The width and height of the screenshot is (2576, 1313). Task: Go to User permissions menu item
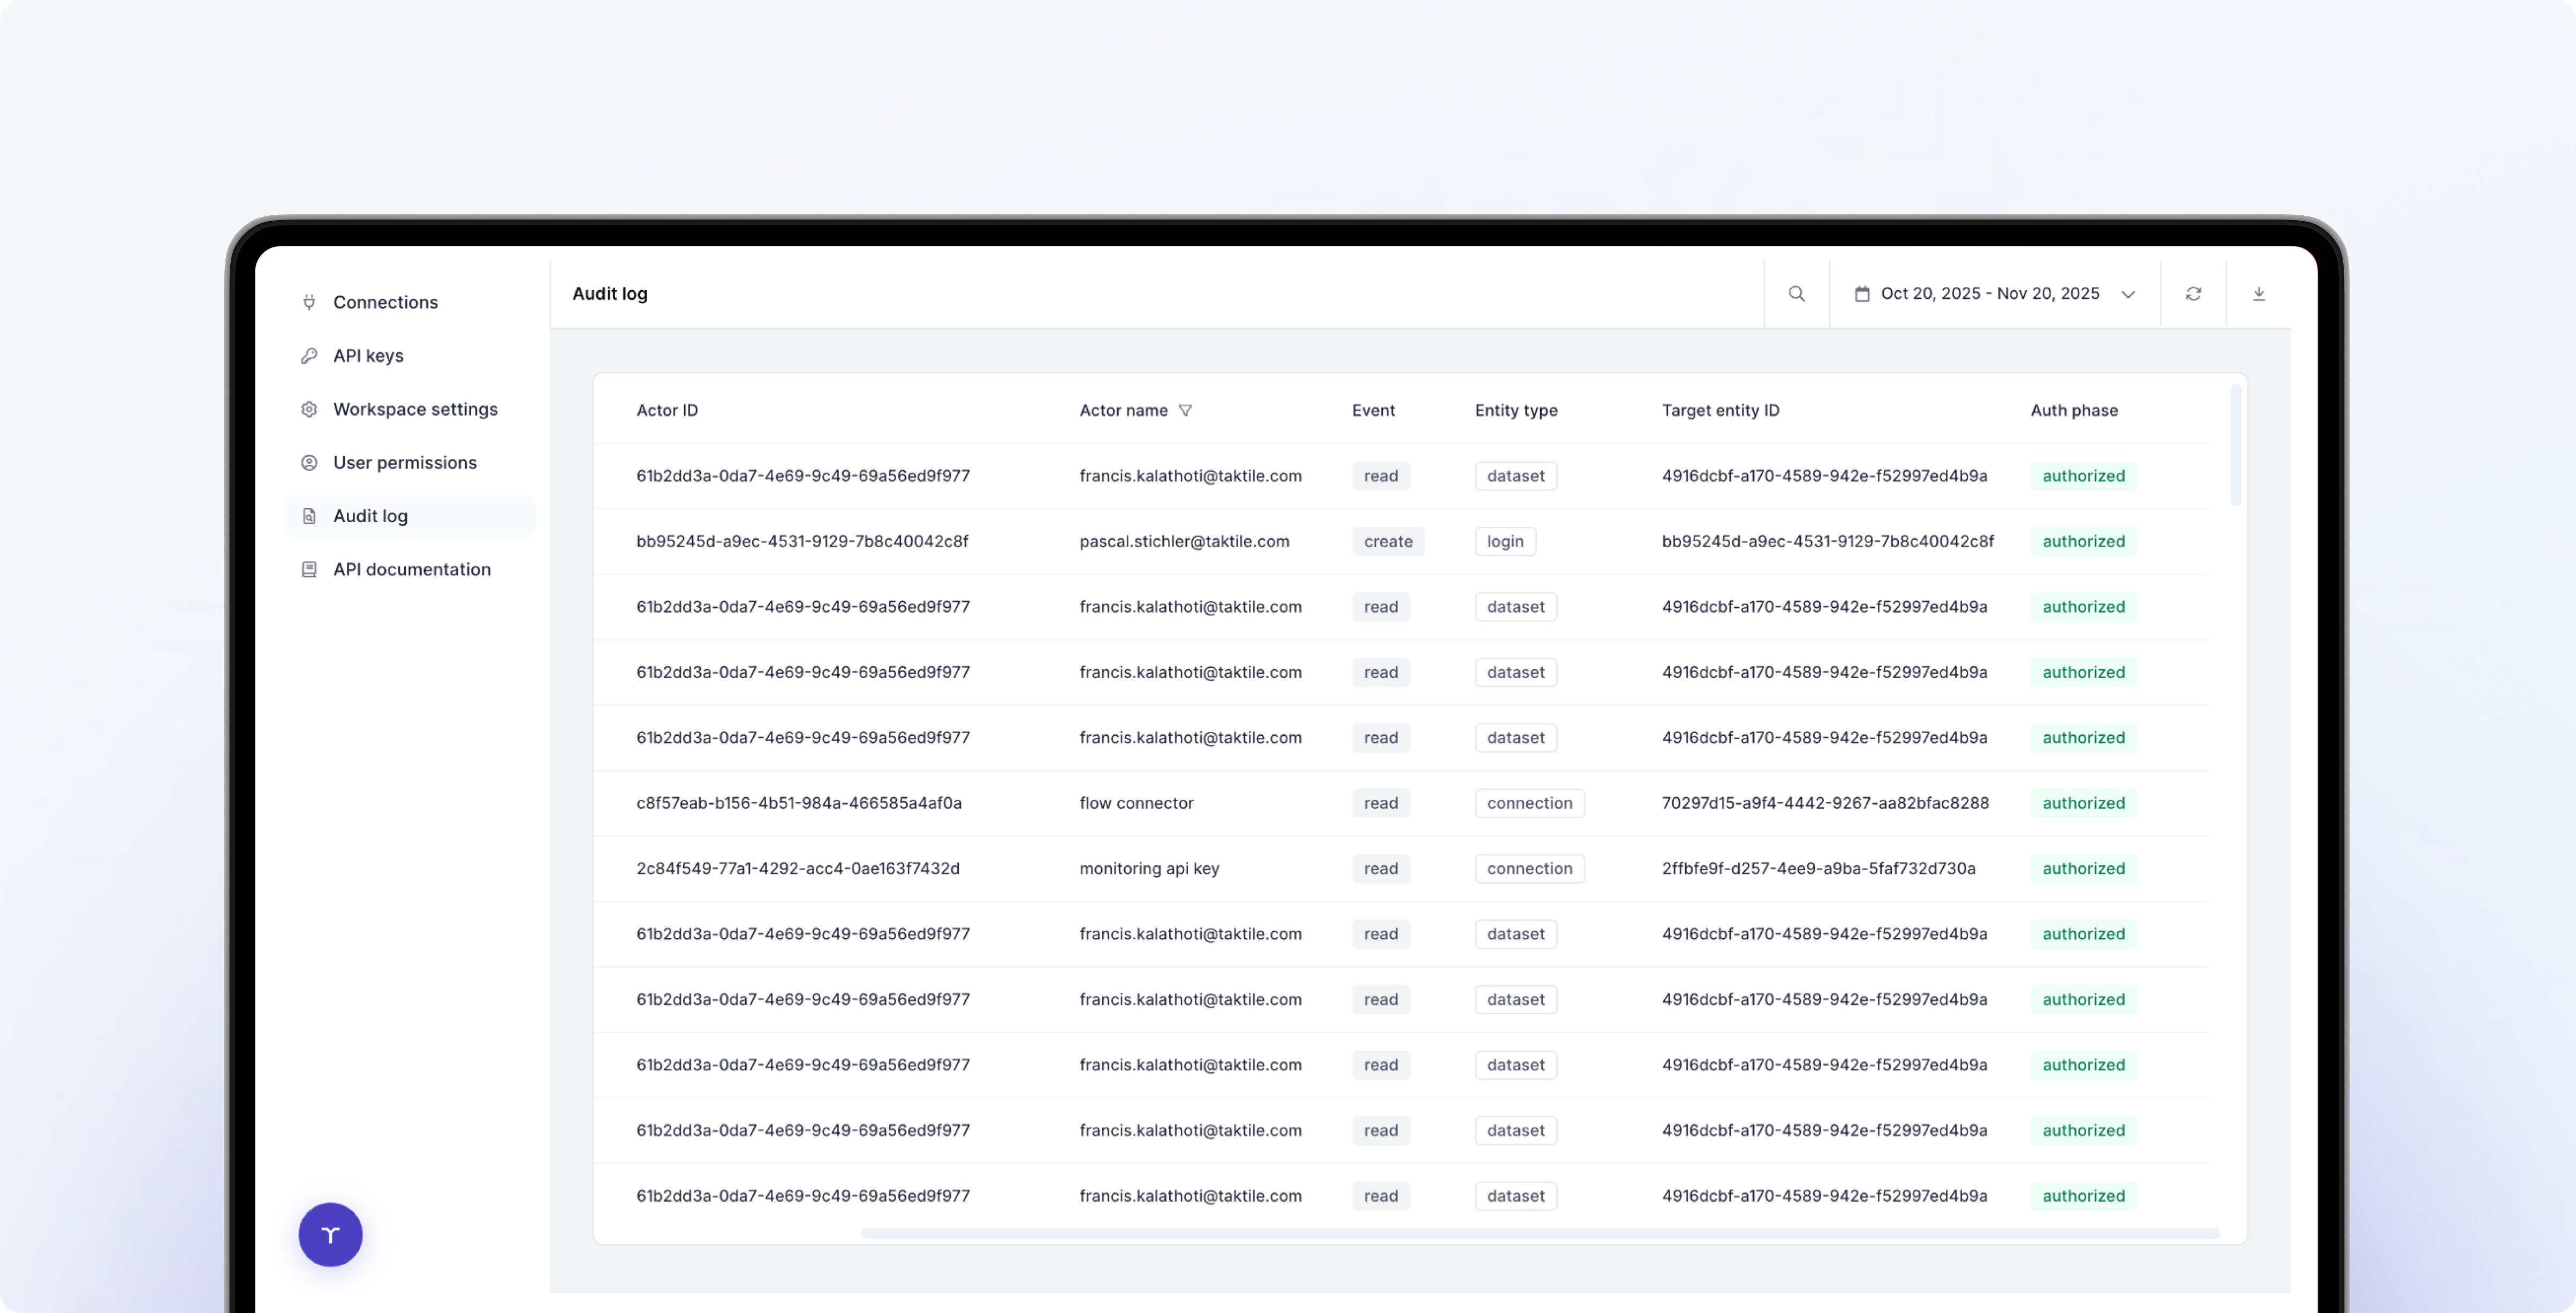404,463
